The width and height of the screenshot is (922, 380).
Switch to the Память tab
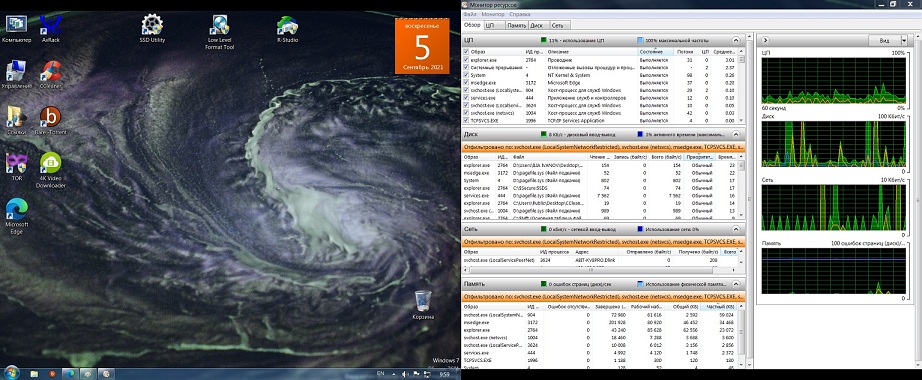tap(516, 25)
